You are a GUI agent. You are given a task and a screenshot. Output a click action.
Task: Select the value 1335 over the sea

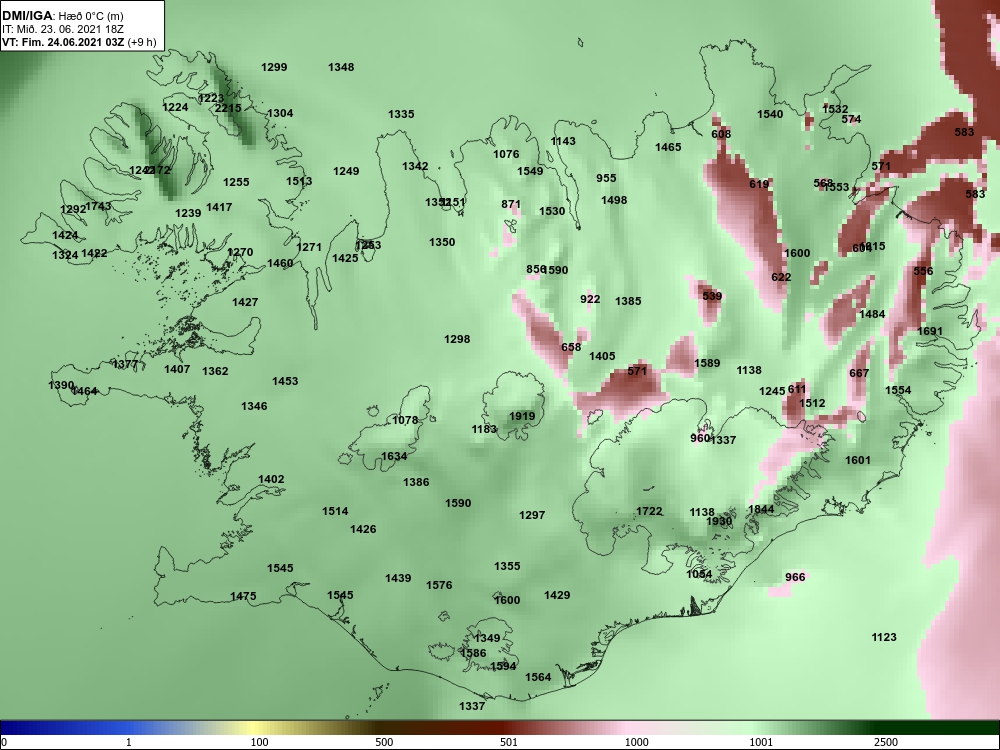click(401, 114)
